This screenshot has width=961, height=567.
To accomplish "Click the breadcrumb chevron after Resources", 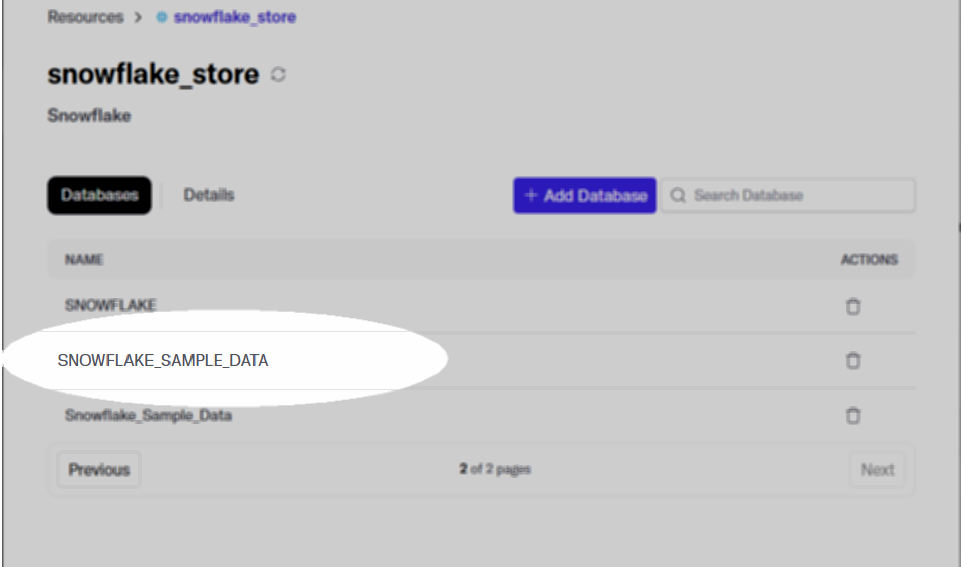I will [x=139, y=17].
